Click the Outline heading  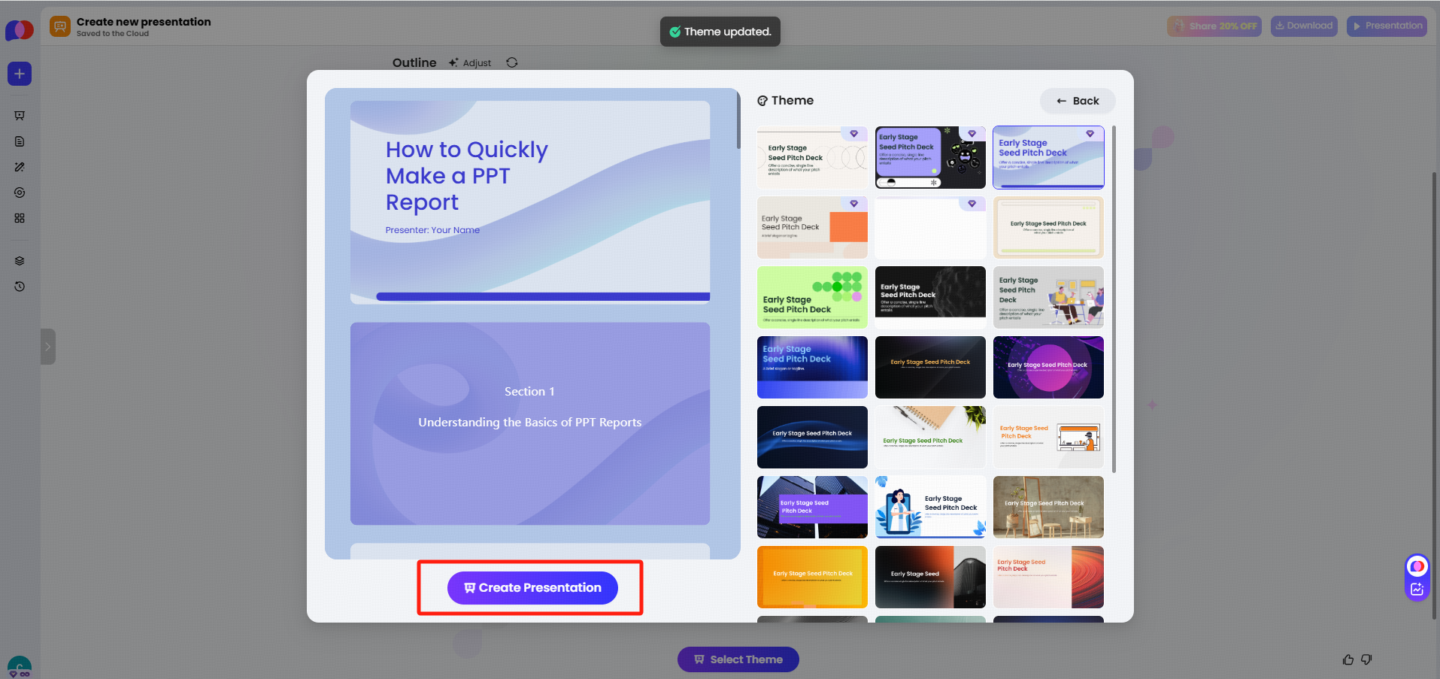pos(414,63)
